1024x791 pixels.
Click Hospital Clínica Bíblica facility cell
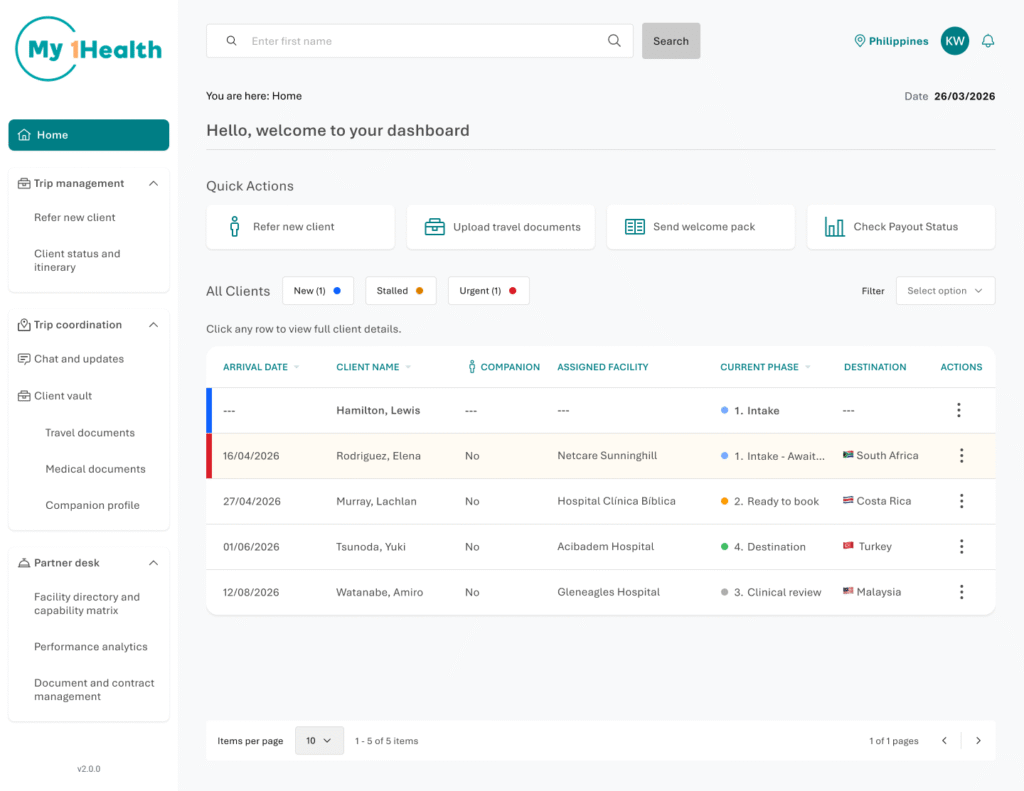(x=616, y=501)
